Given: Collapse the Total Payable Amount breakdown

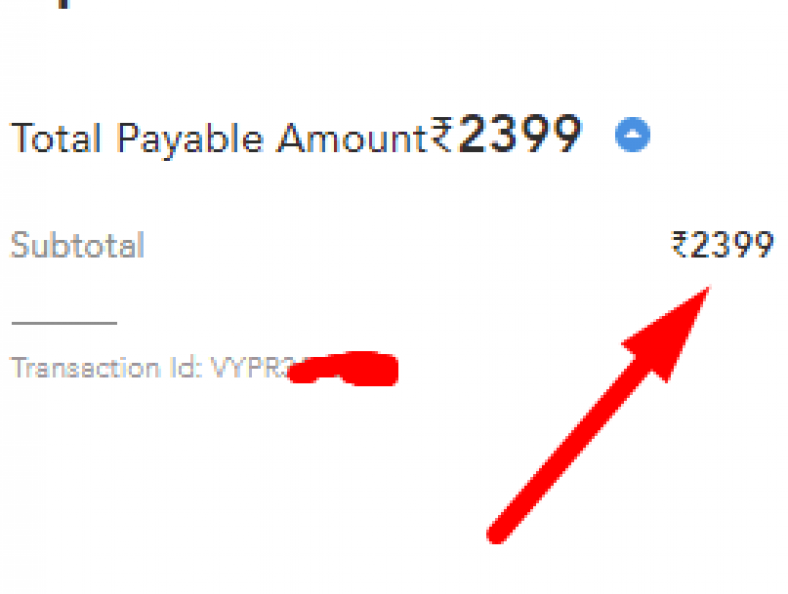Looking at the screenshot, I should (633, 135).
